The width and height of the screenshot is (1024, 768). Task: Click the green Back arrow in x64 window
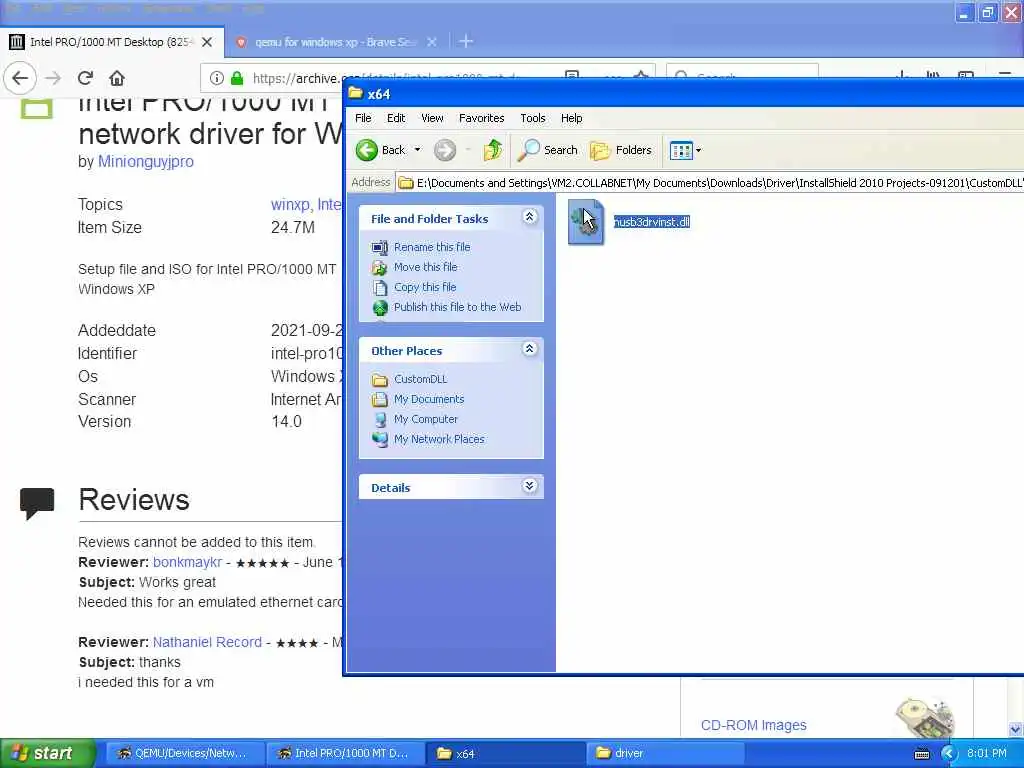click(x=367, y=150)
